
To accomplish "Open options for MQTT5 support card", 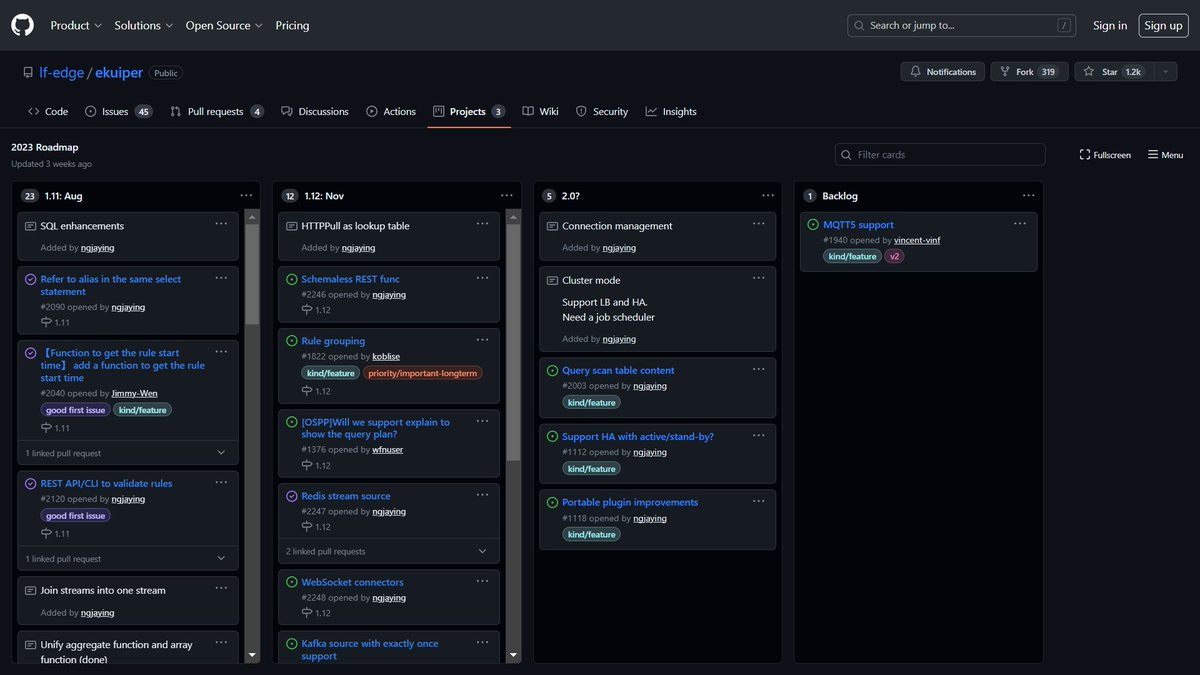I will click(x=1020, y=223).
